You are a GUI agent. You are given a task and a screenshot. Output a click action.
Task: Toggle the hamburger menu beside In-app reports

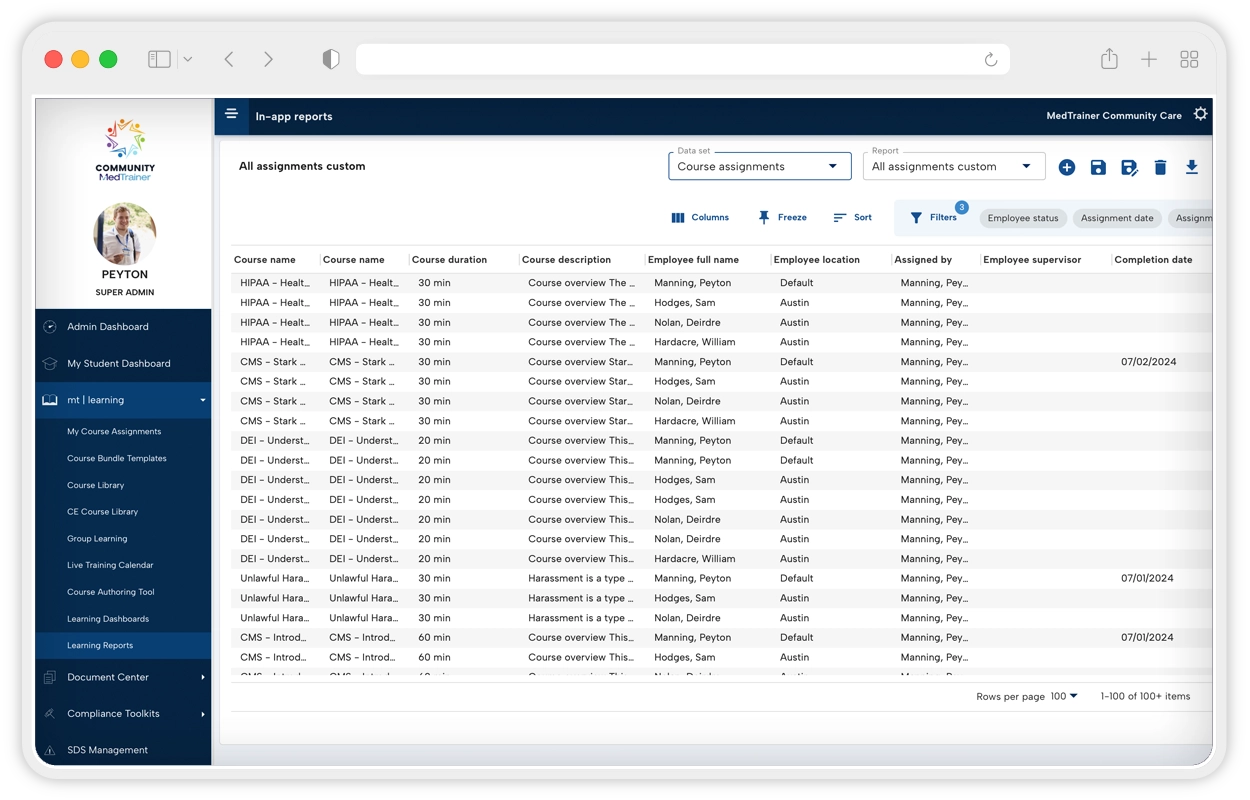pos(231,114)
